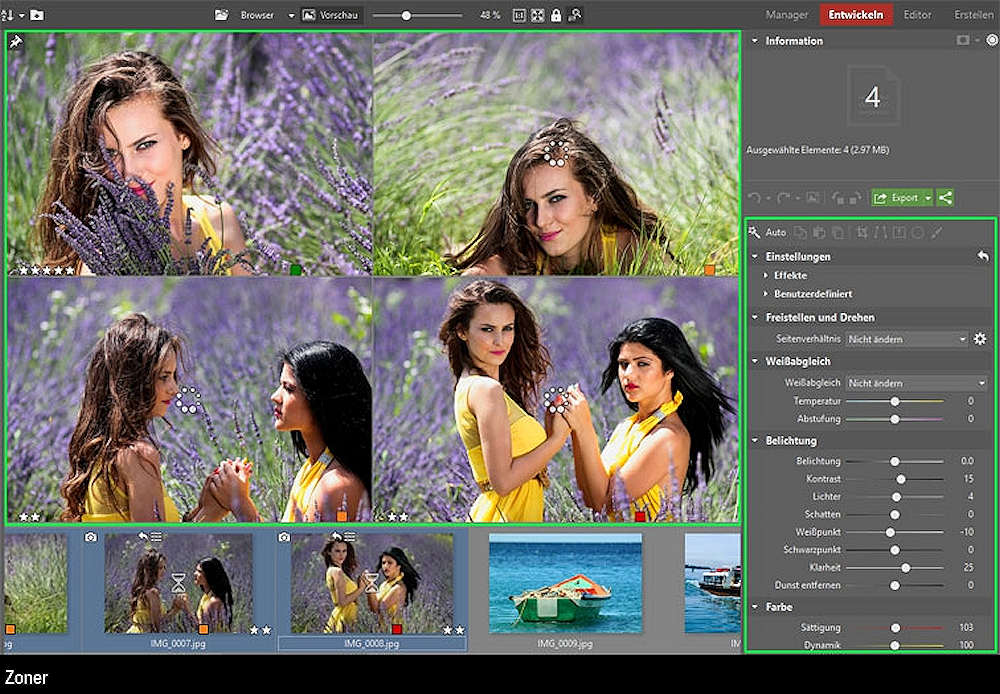Click the Kontrast slider handle

[901, 479]
